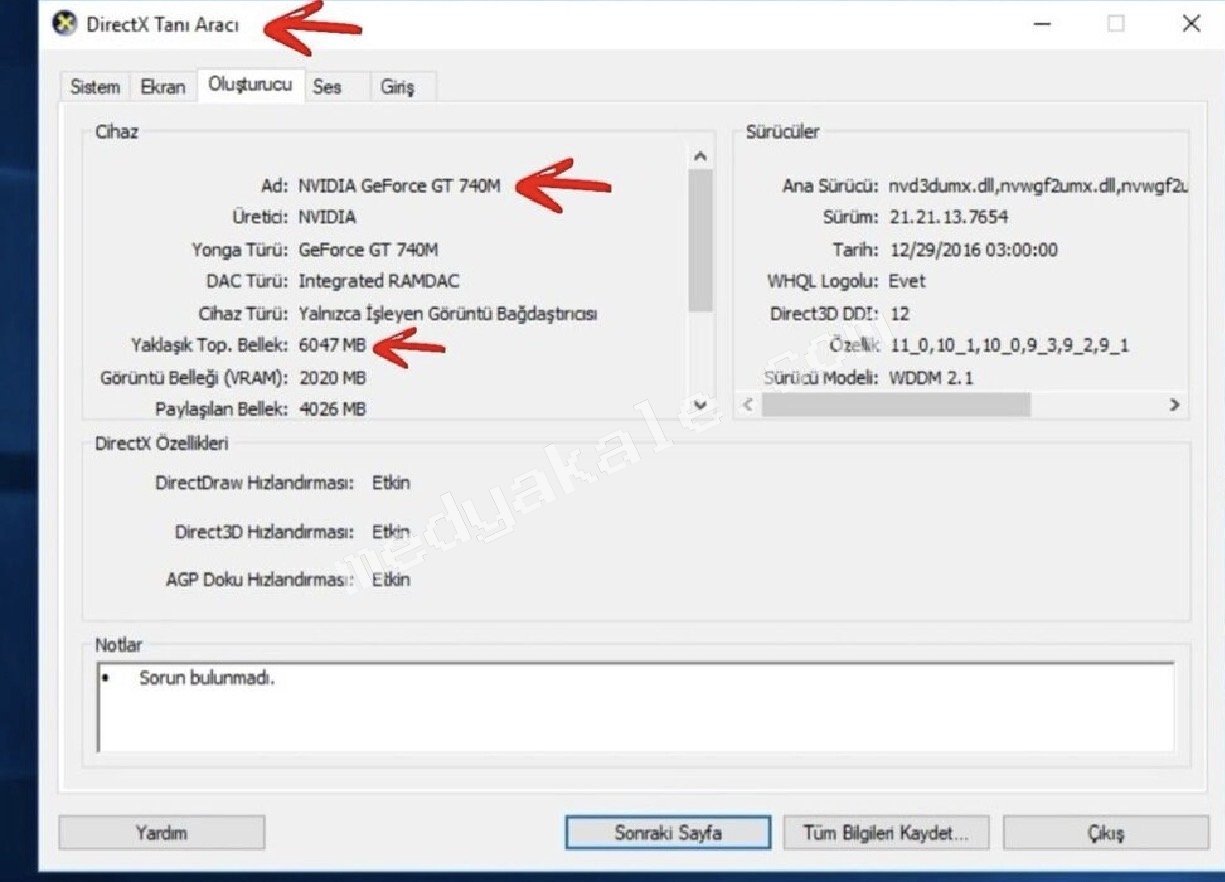Click the Sürücü Modeli value 'WDDM 2.1'
This screenshot has width=1225, height=882.
point(931,377)
